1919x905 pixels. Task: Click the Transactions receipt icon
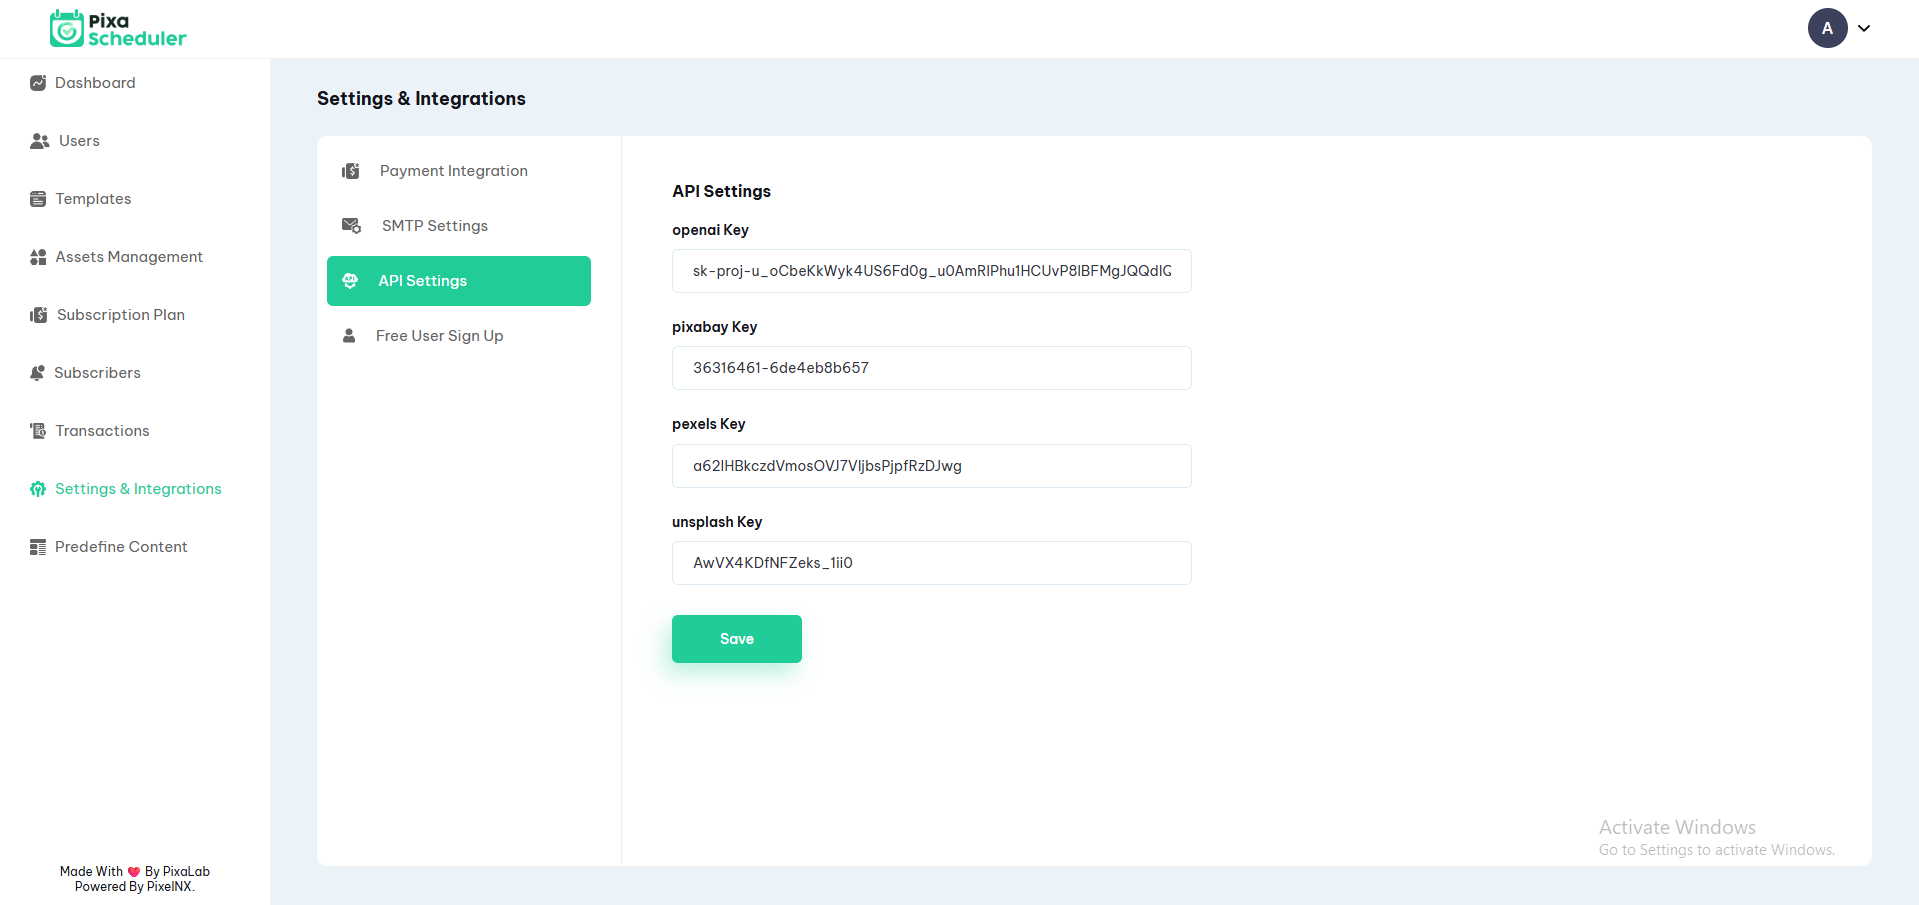38,431
